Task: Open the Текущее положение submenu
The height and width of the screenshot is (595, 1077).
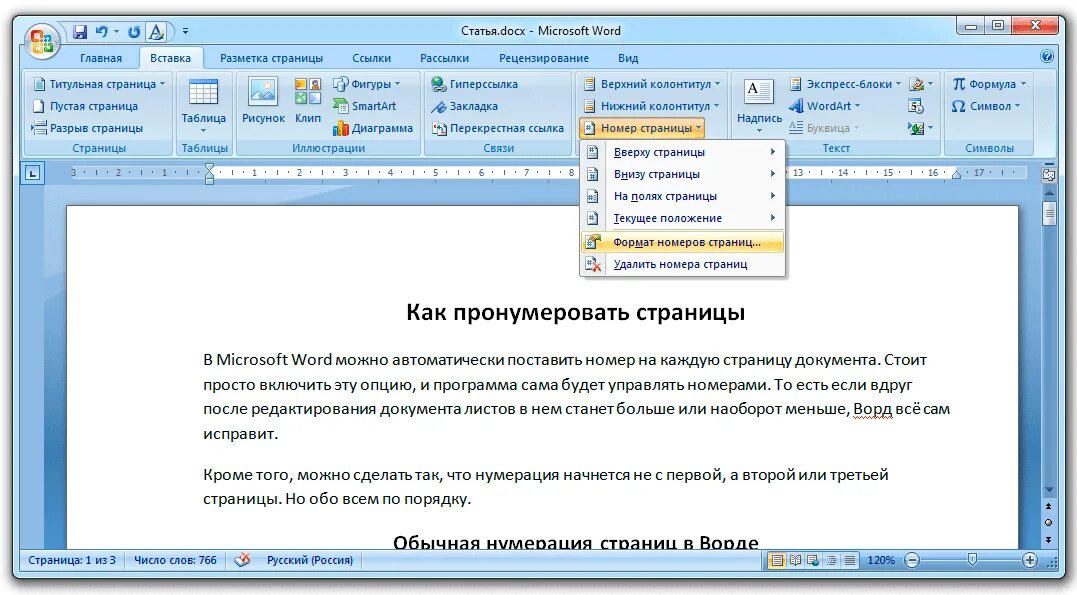Action: click(x=682, y=218)
